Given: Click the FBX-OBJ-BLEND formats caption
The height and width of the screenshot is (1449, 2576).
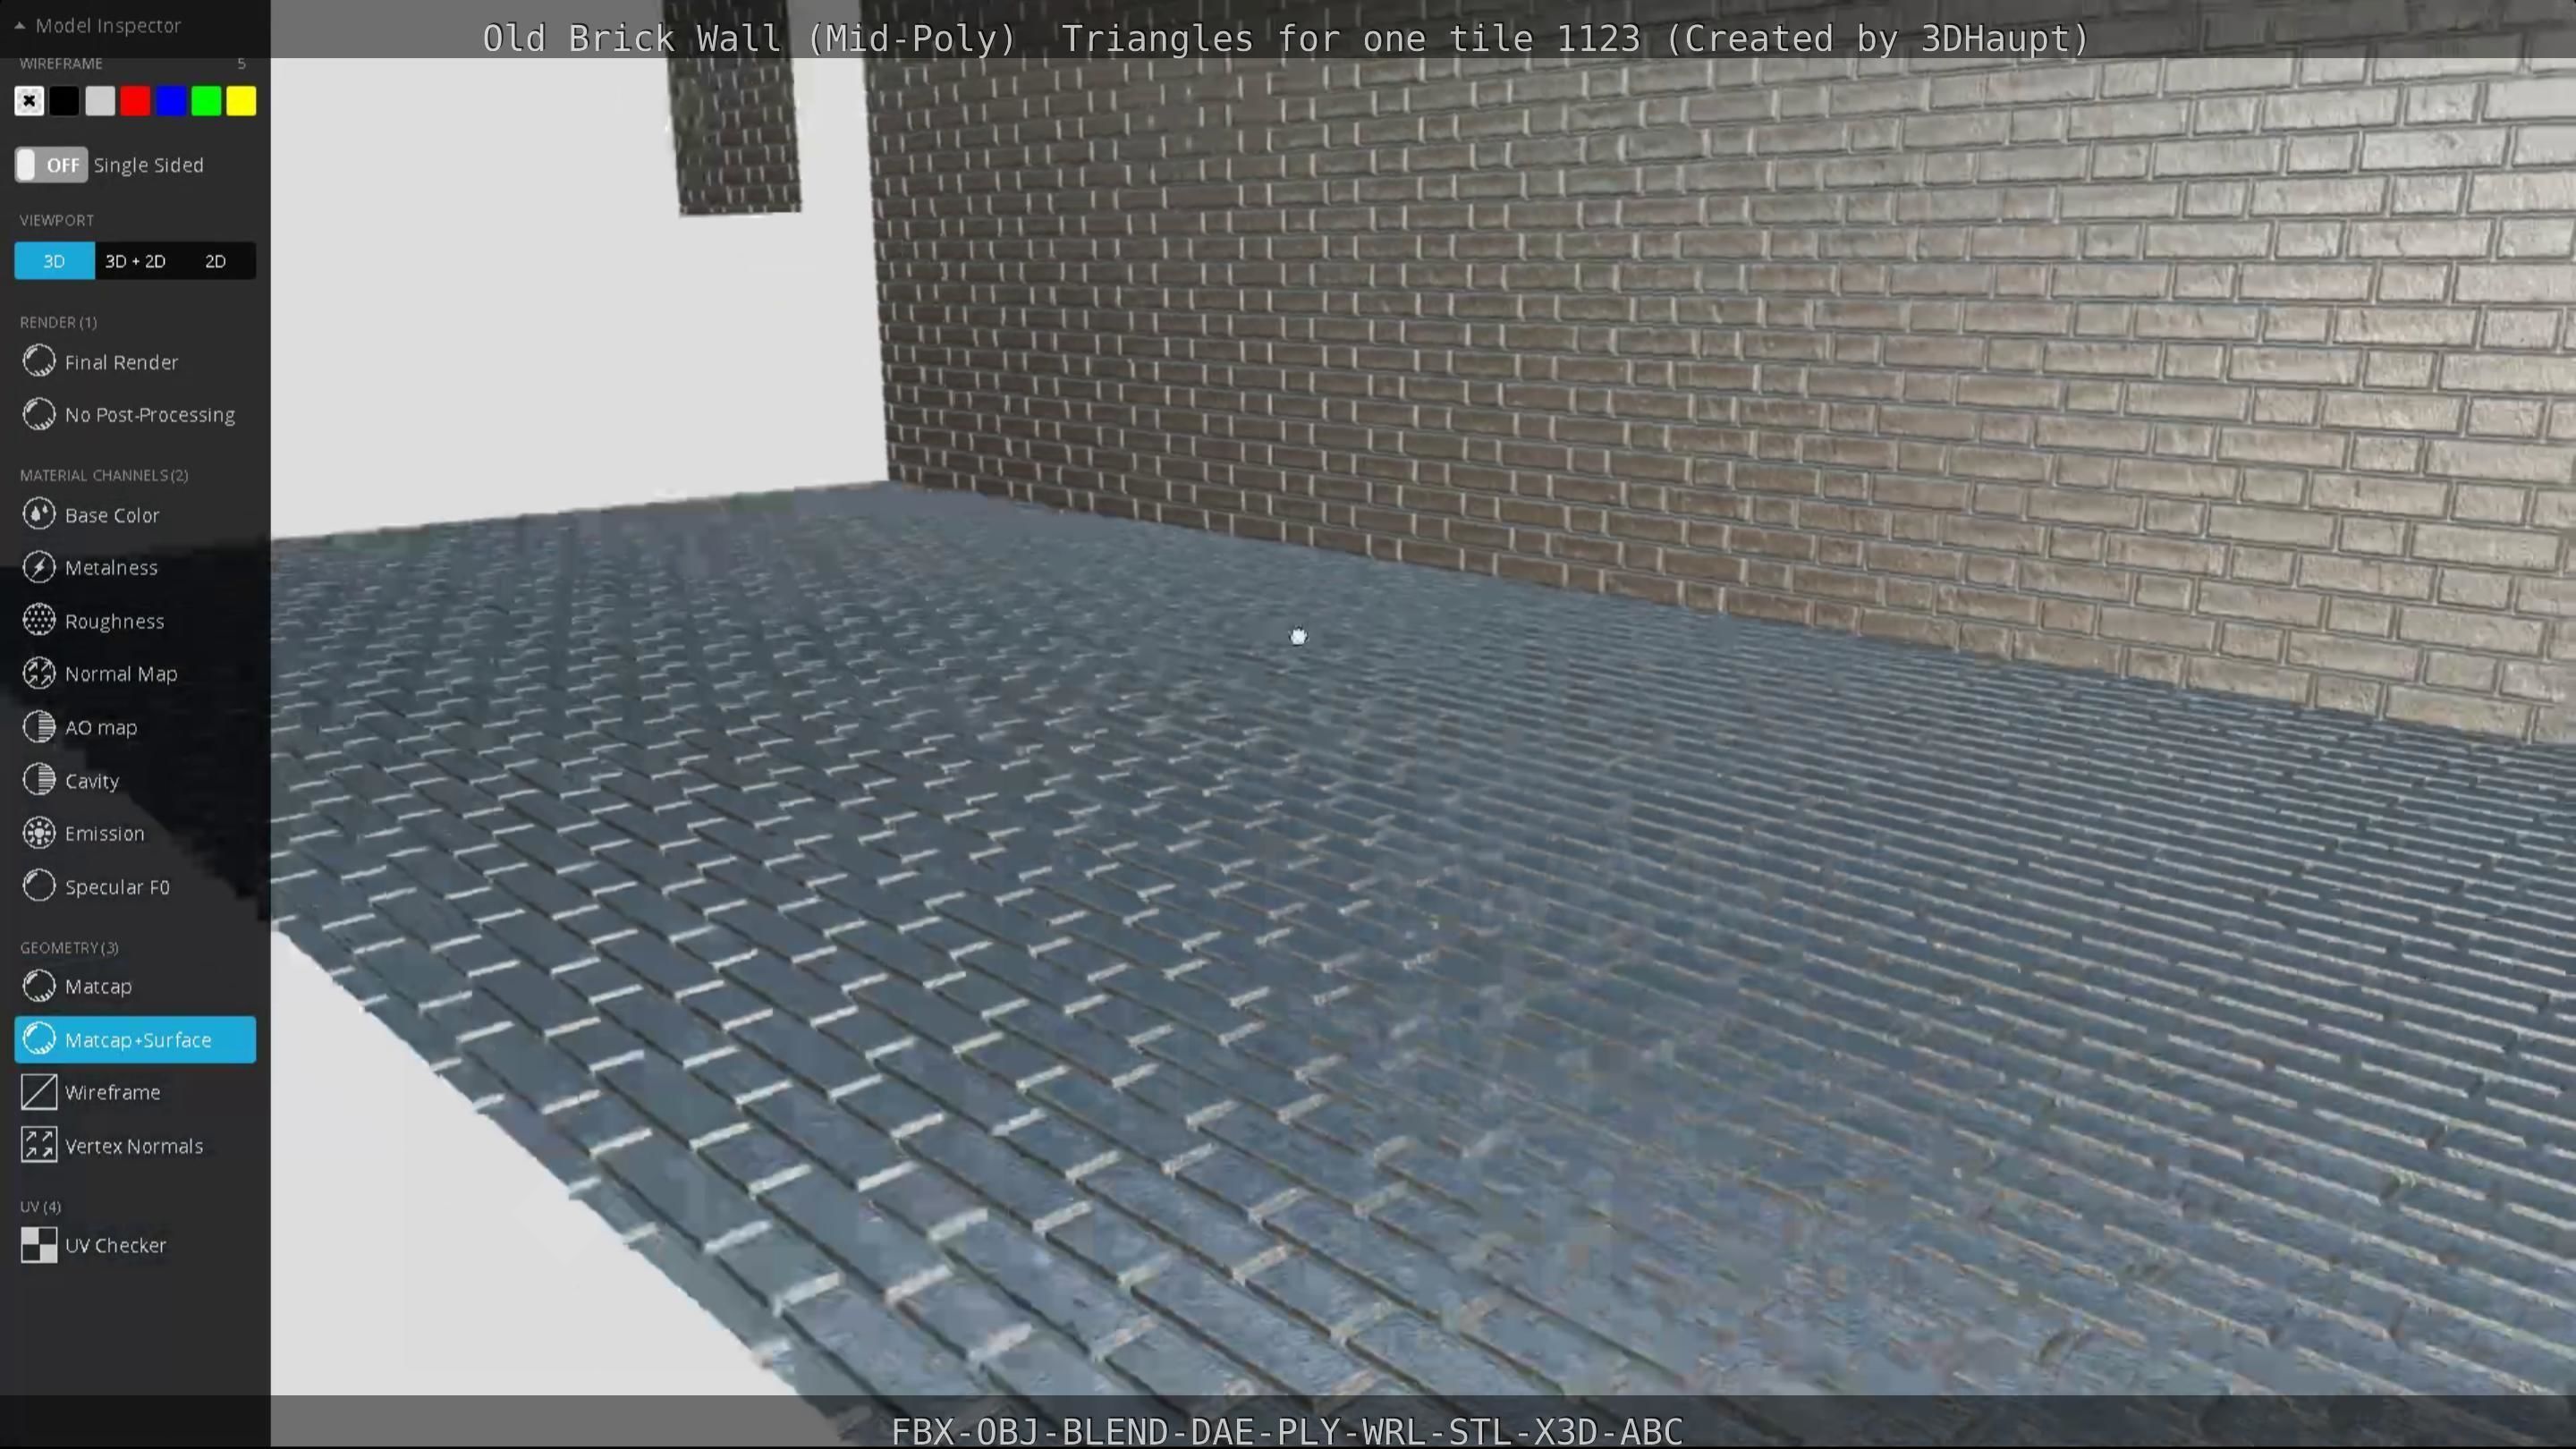Looking at the screenshot, I should (x=1287, y=1431).
